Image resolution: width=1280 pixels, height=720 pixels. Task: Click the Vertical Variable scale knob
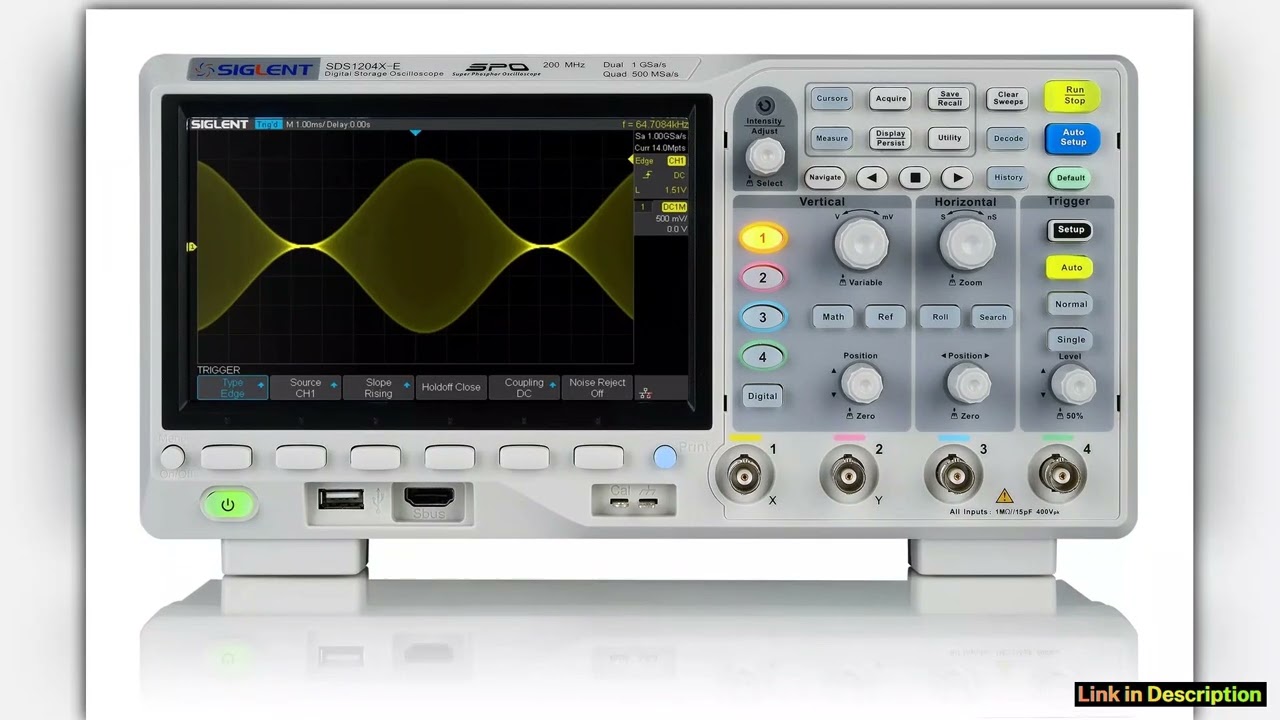point(861,243)
